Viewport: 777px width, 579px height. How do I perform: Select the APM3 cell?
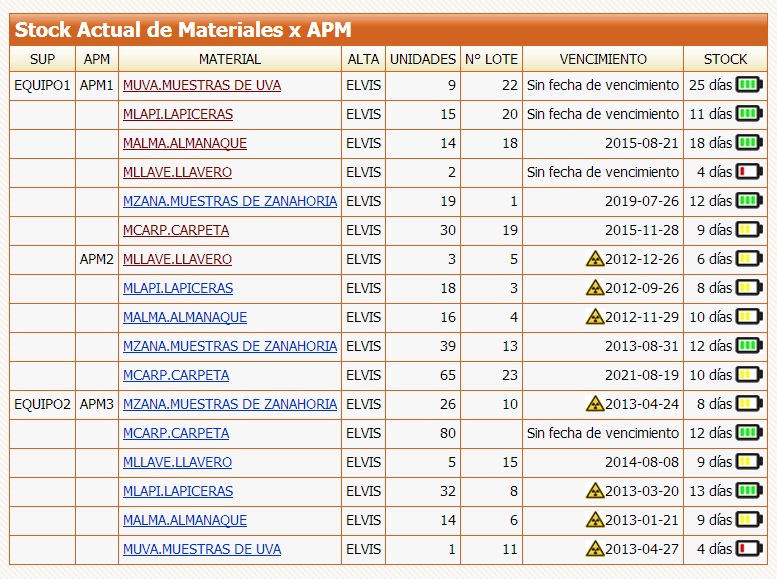(97, 404)
